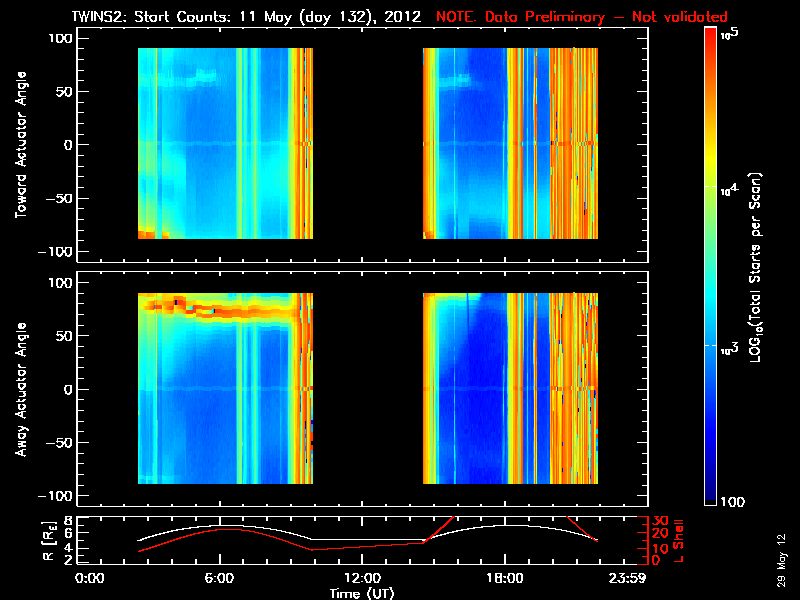Click the 0:00 time axis start label
This screenshot has width=800, height=600.
90,578
